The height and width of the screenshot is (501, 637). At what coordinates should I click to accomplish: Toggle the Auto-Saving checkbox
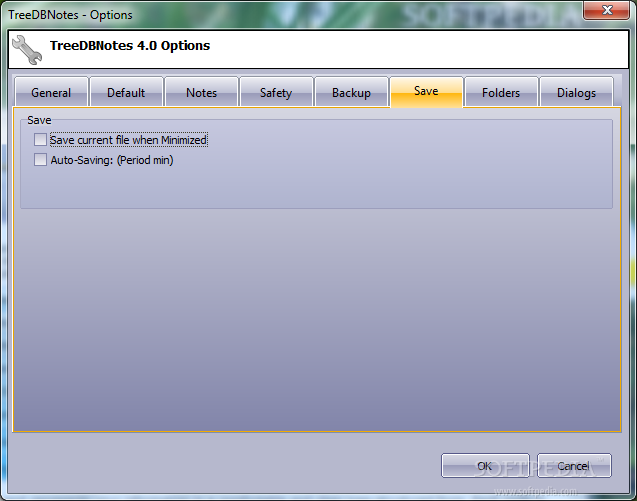point(40,160)
